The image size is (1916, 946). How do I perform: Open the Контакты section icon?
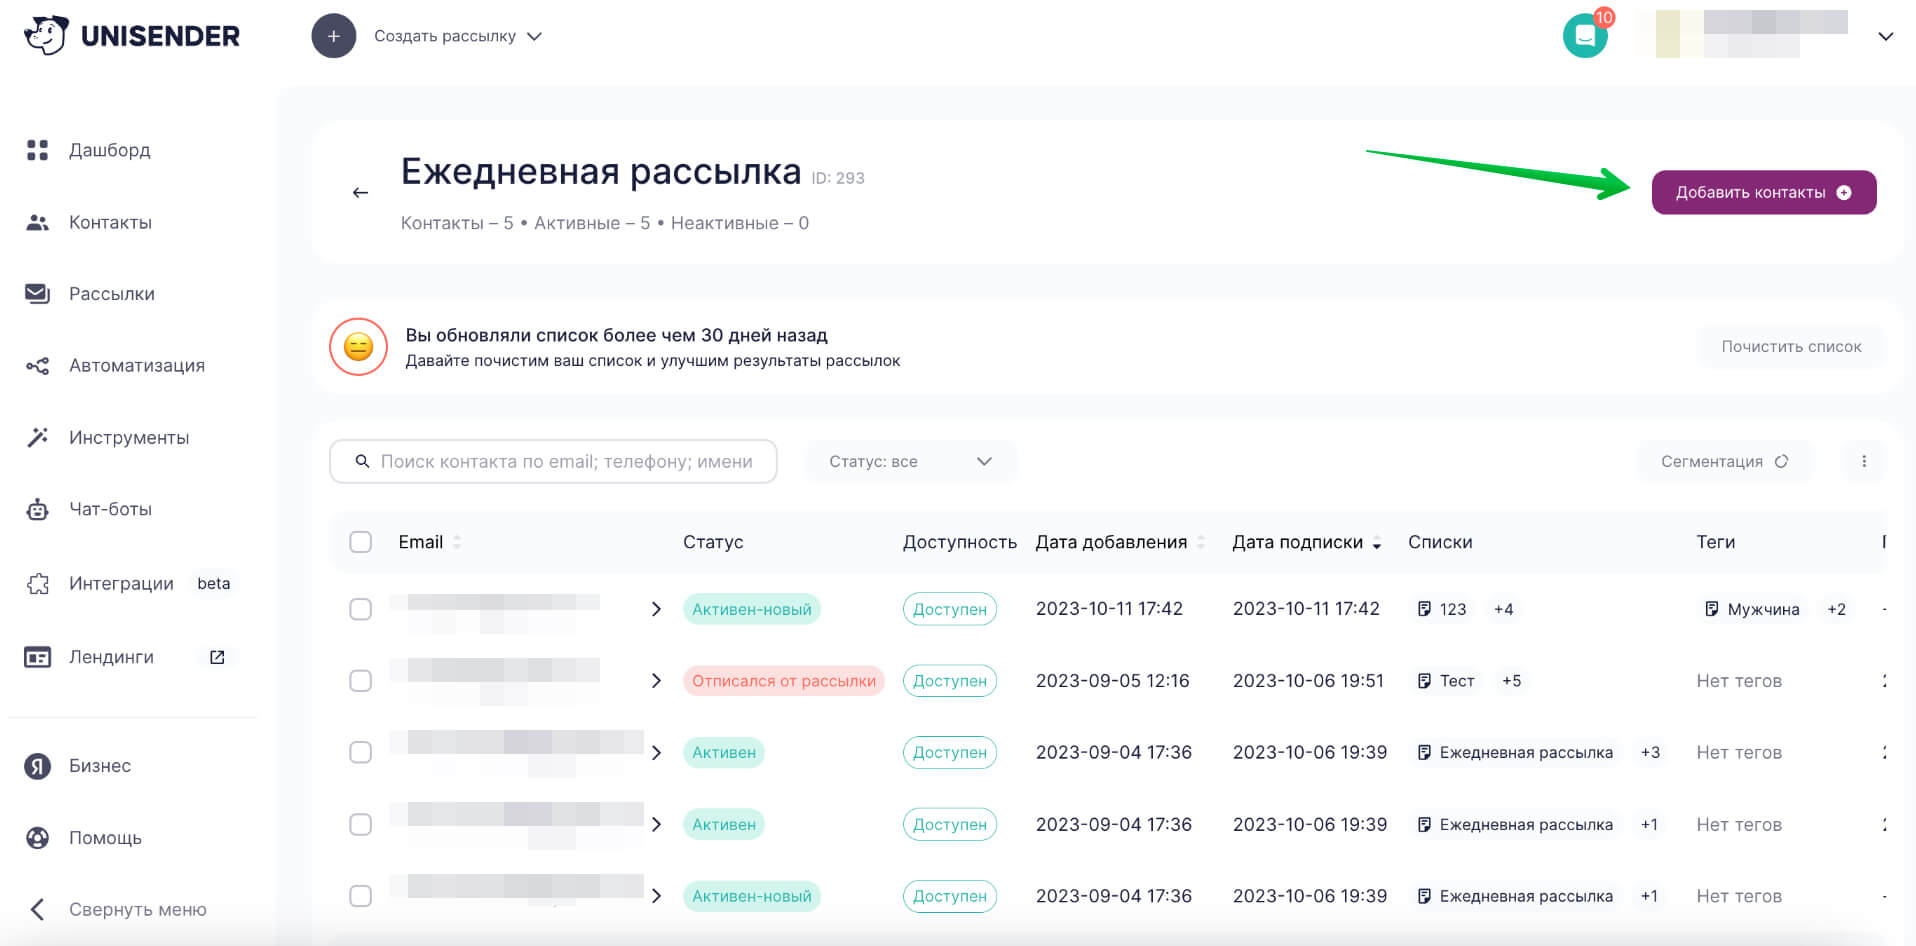37,222
